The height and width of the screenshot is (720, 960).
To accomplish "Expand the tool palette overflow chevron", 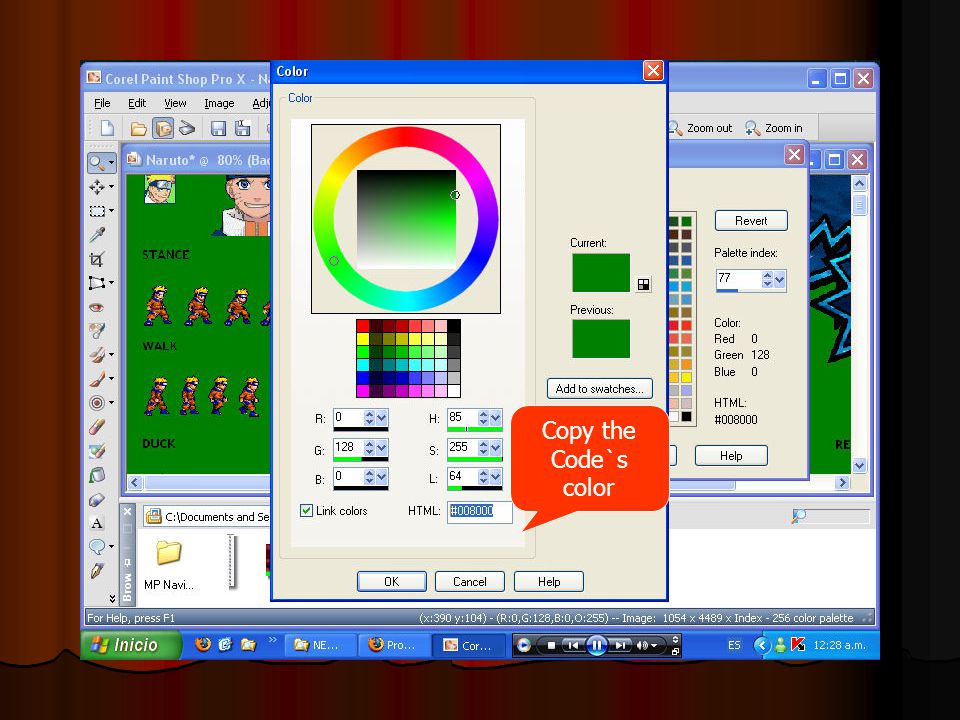I will [x=112, y=598].
